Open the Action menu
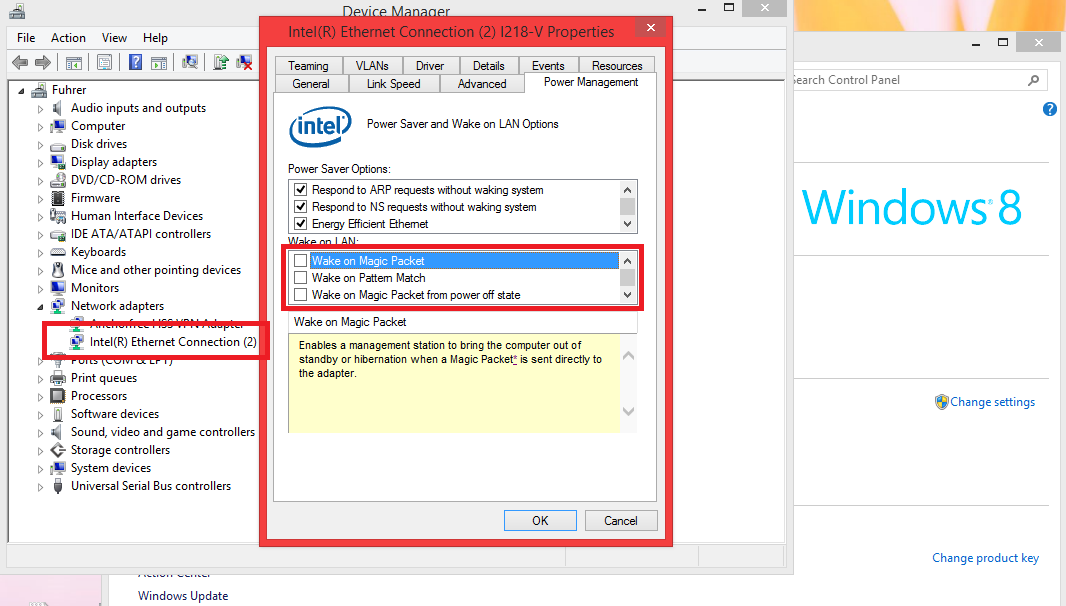Screen dimensions: 1066x606 click(68, 38)
